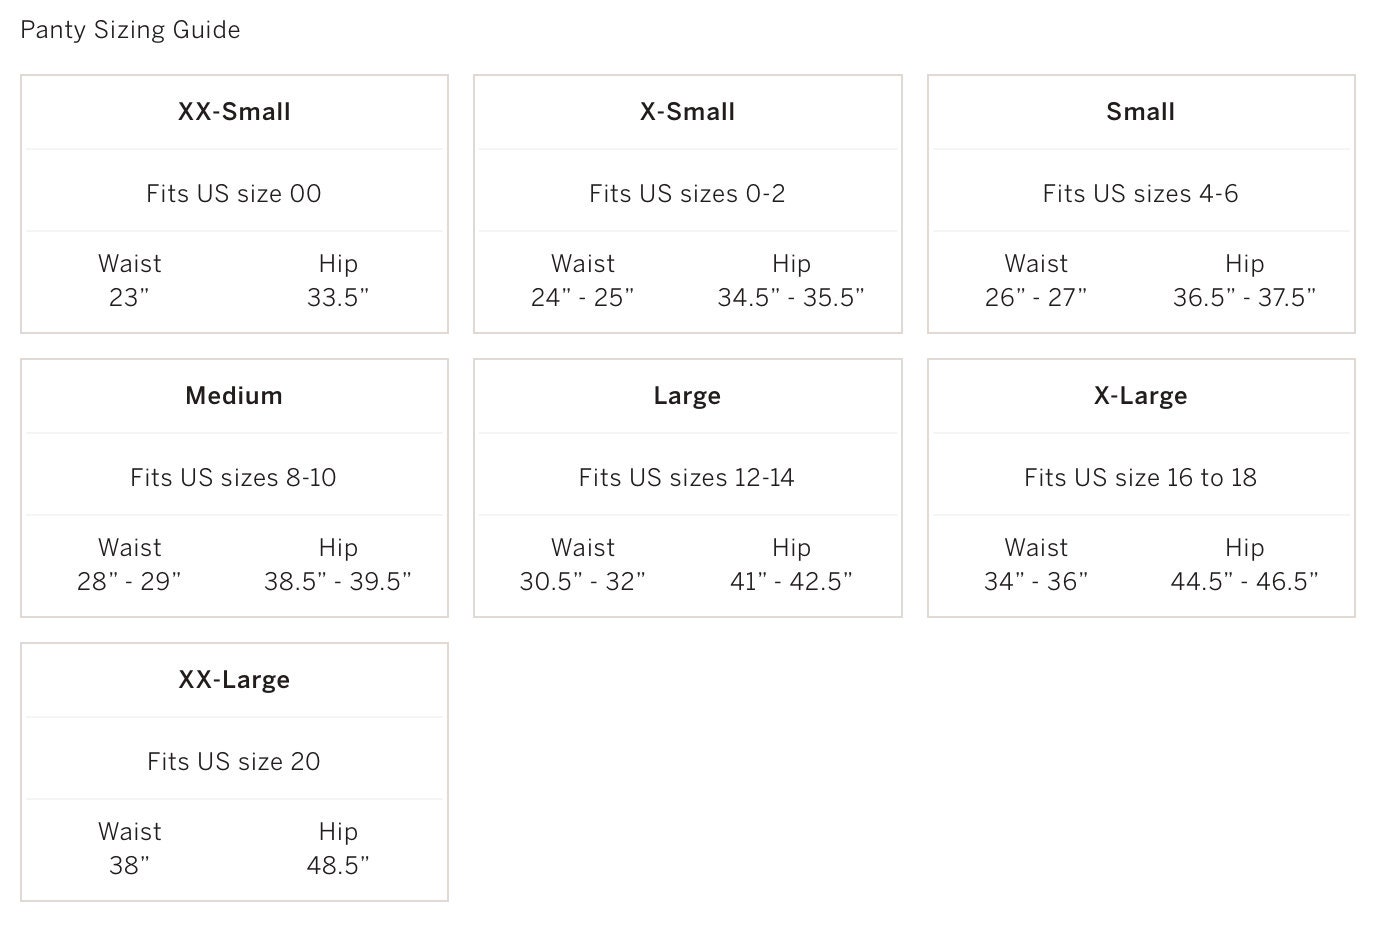Screen dimensions: 1376x940
Task: Click the 36.5" - 37.5" hip measurement
Action: click(1245, 297)
